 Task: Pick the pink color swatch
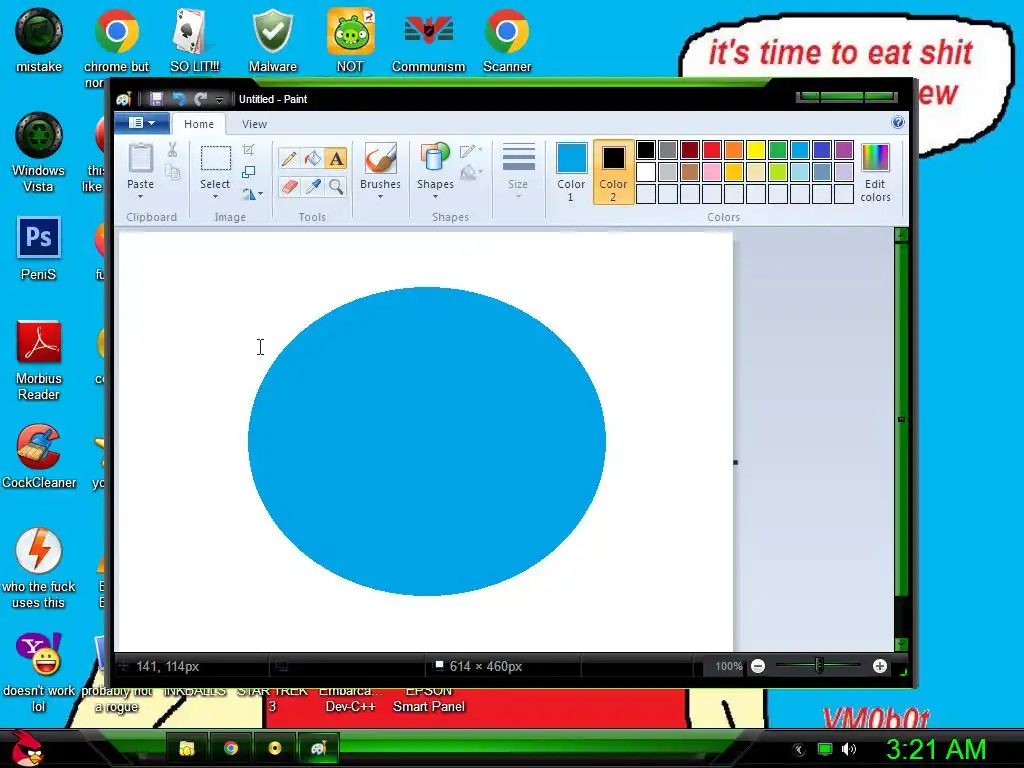tap(712, 172)
